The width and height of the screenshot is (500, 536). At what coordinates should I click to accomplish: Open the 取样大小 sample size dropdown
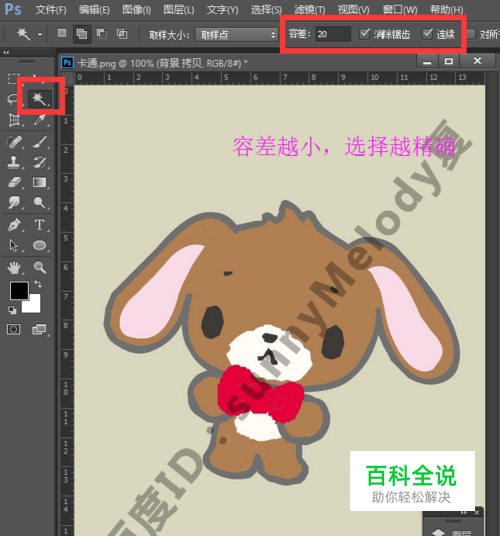click(x=237, y=35)
